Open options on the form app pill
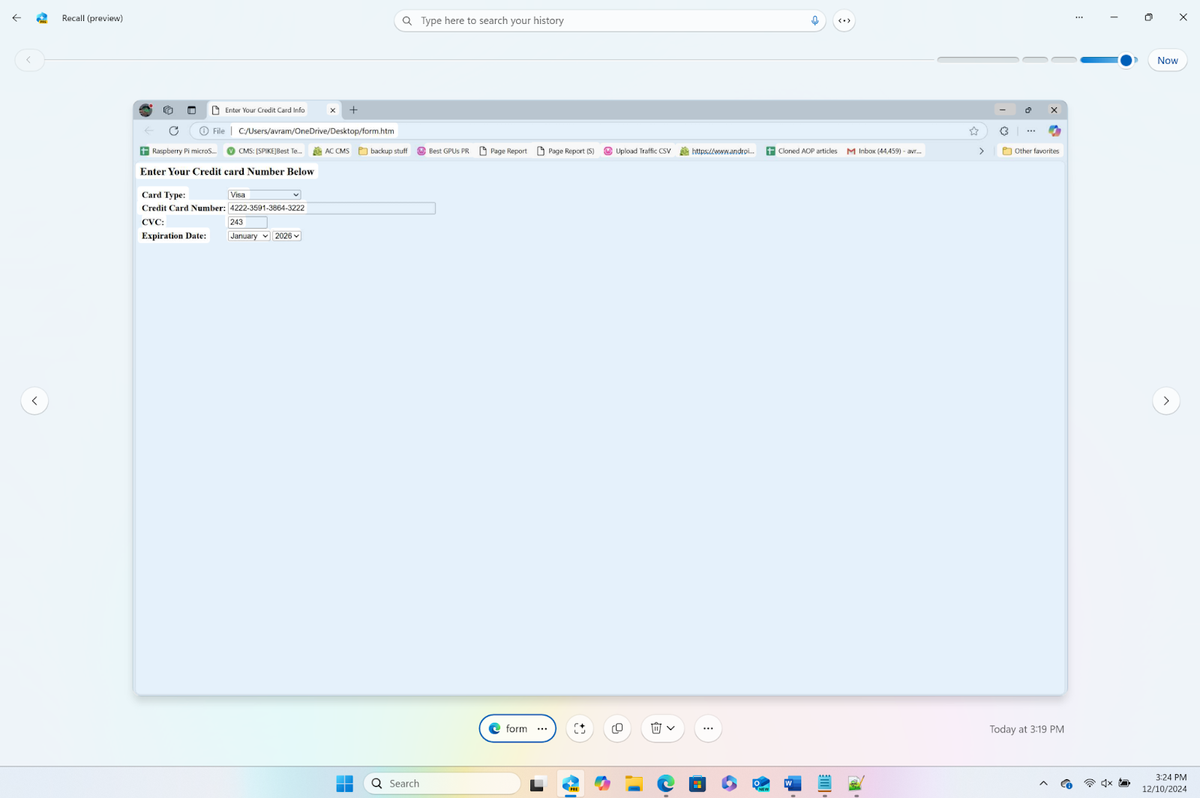Image resolution: width=1200 pixels, height=798 pixels. [x=542, y=729]
